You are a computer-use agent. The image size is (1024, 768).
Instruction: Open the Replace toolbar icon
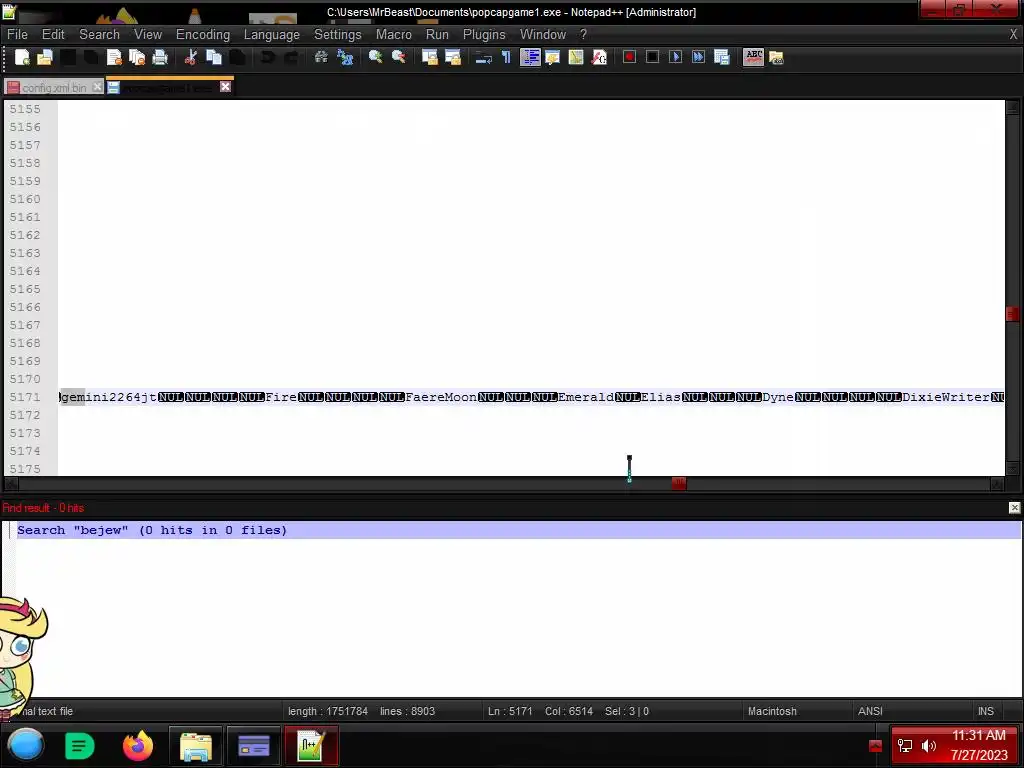(344, 57)
